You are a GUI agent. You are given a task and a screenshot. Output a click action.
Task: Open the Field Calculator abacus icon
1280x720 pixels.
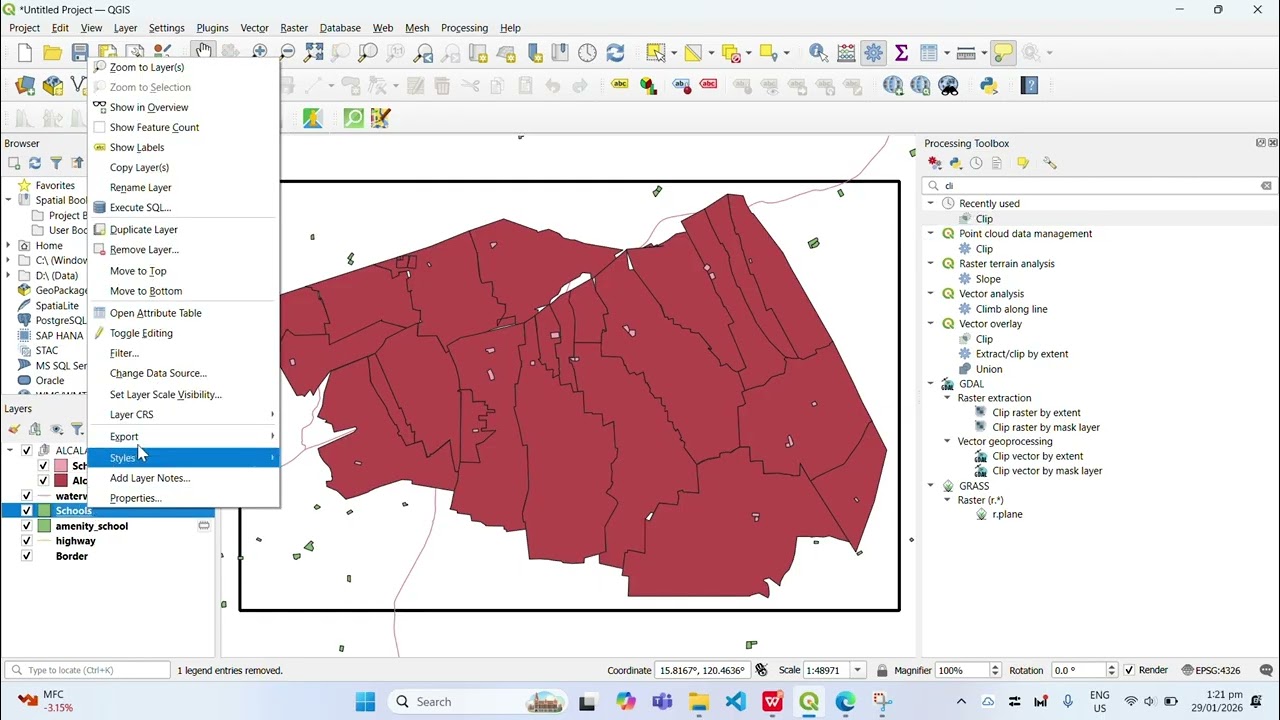coord(846,53)
